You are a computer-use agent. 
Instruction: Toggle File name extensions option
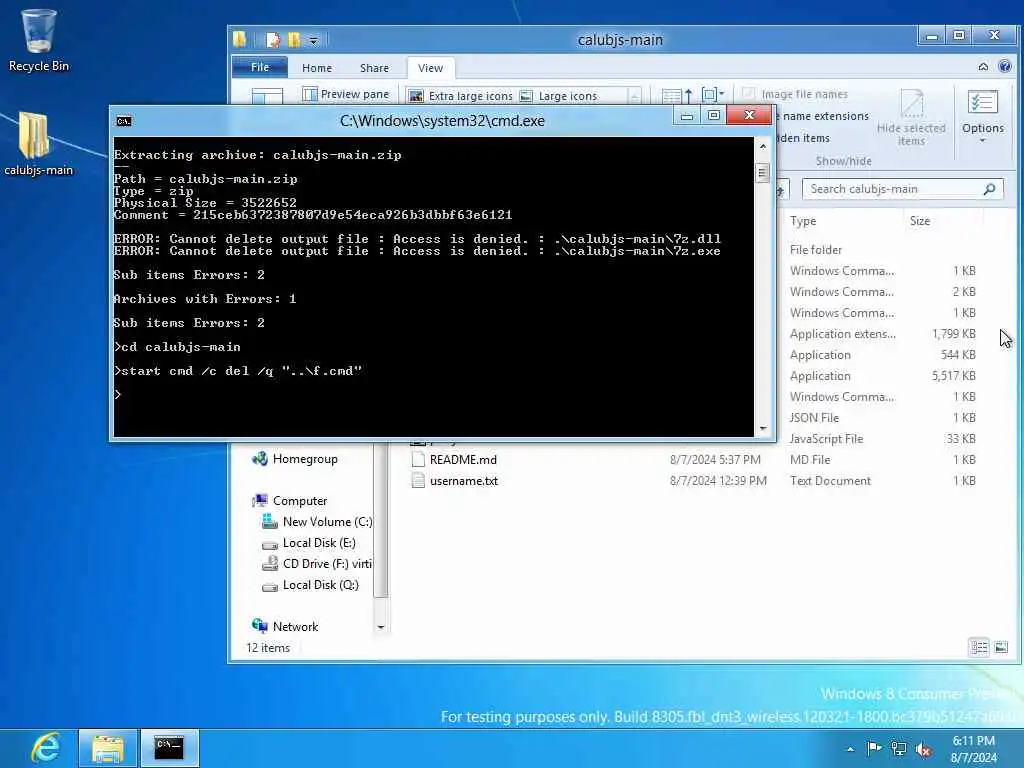[822, 116]
